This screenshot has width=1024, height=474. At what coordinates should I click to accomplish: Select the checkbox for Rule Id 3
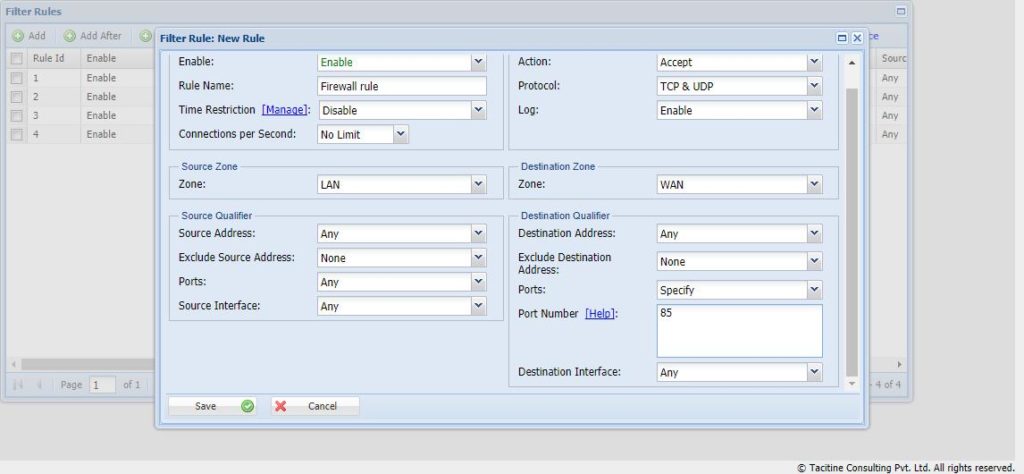click(x=16, y=116)
